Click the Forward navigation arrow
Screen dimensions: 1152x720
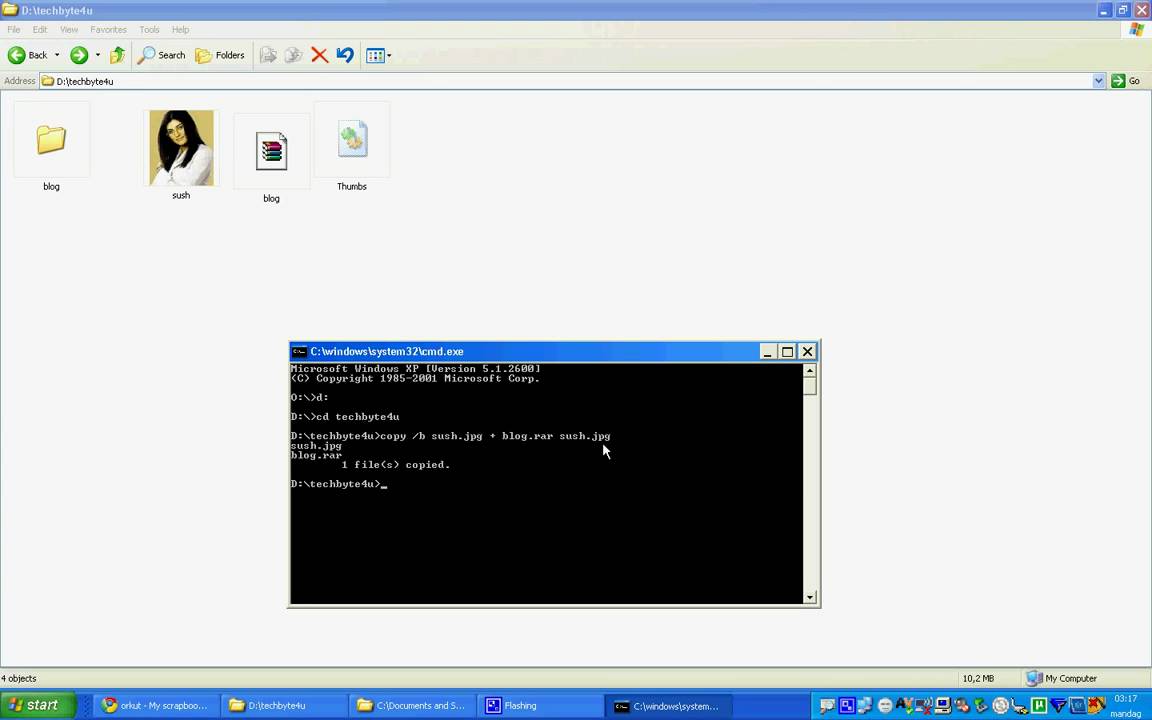pyautogui.click(x=79, y=55)
